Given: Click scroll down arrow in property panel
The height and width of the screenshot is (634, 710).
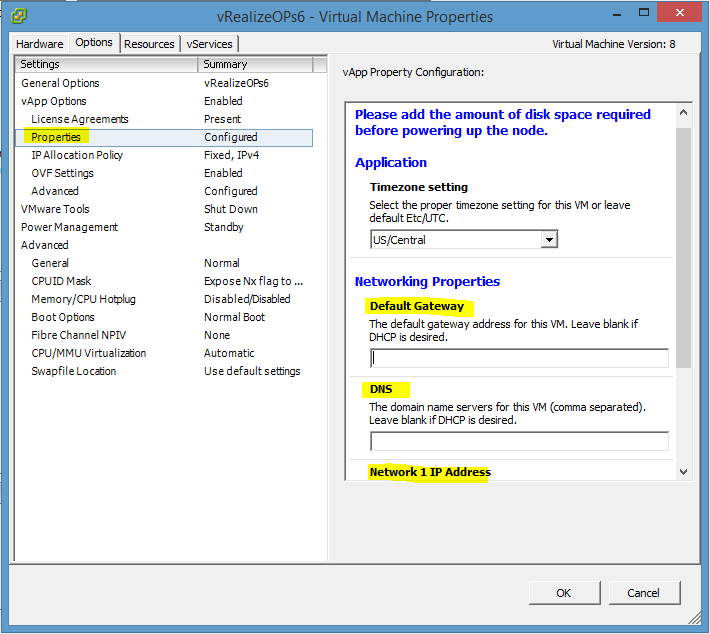Looking at the screenshot, I should coord(683,472).
